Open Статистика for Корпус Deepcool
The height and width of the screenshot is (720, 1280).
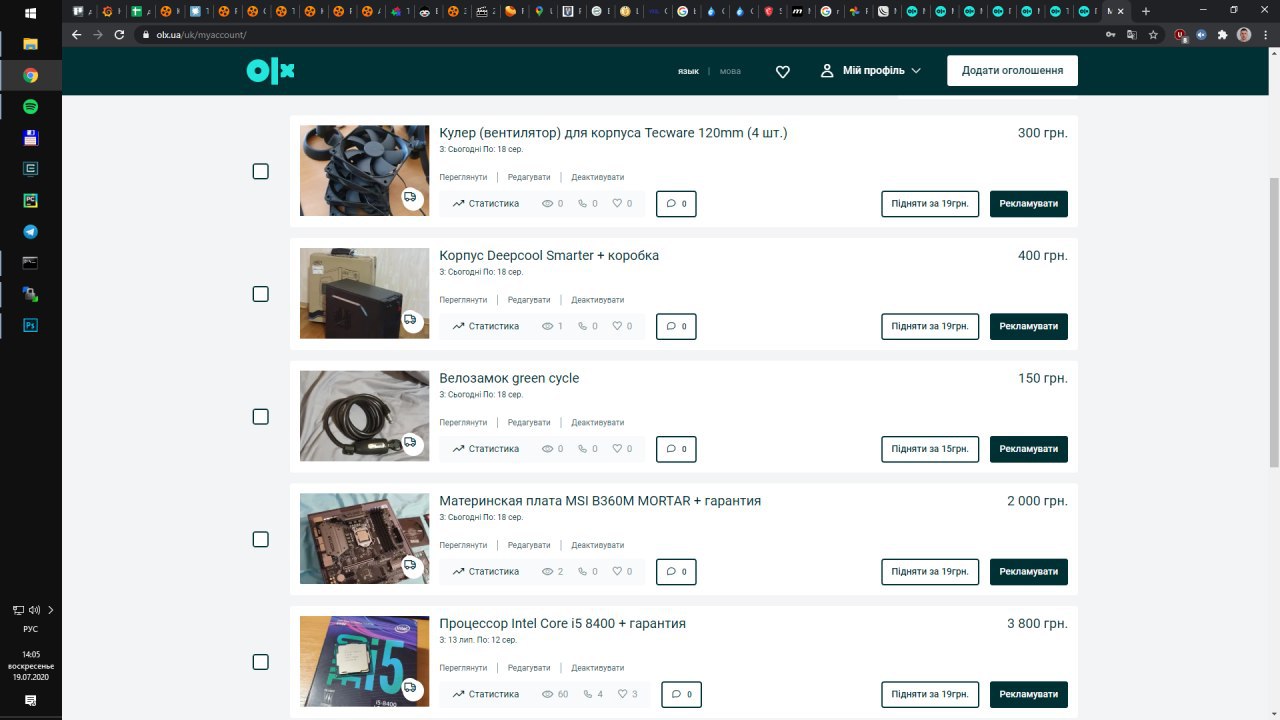click(x=485, y=326)
